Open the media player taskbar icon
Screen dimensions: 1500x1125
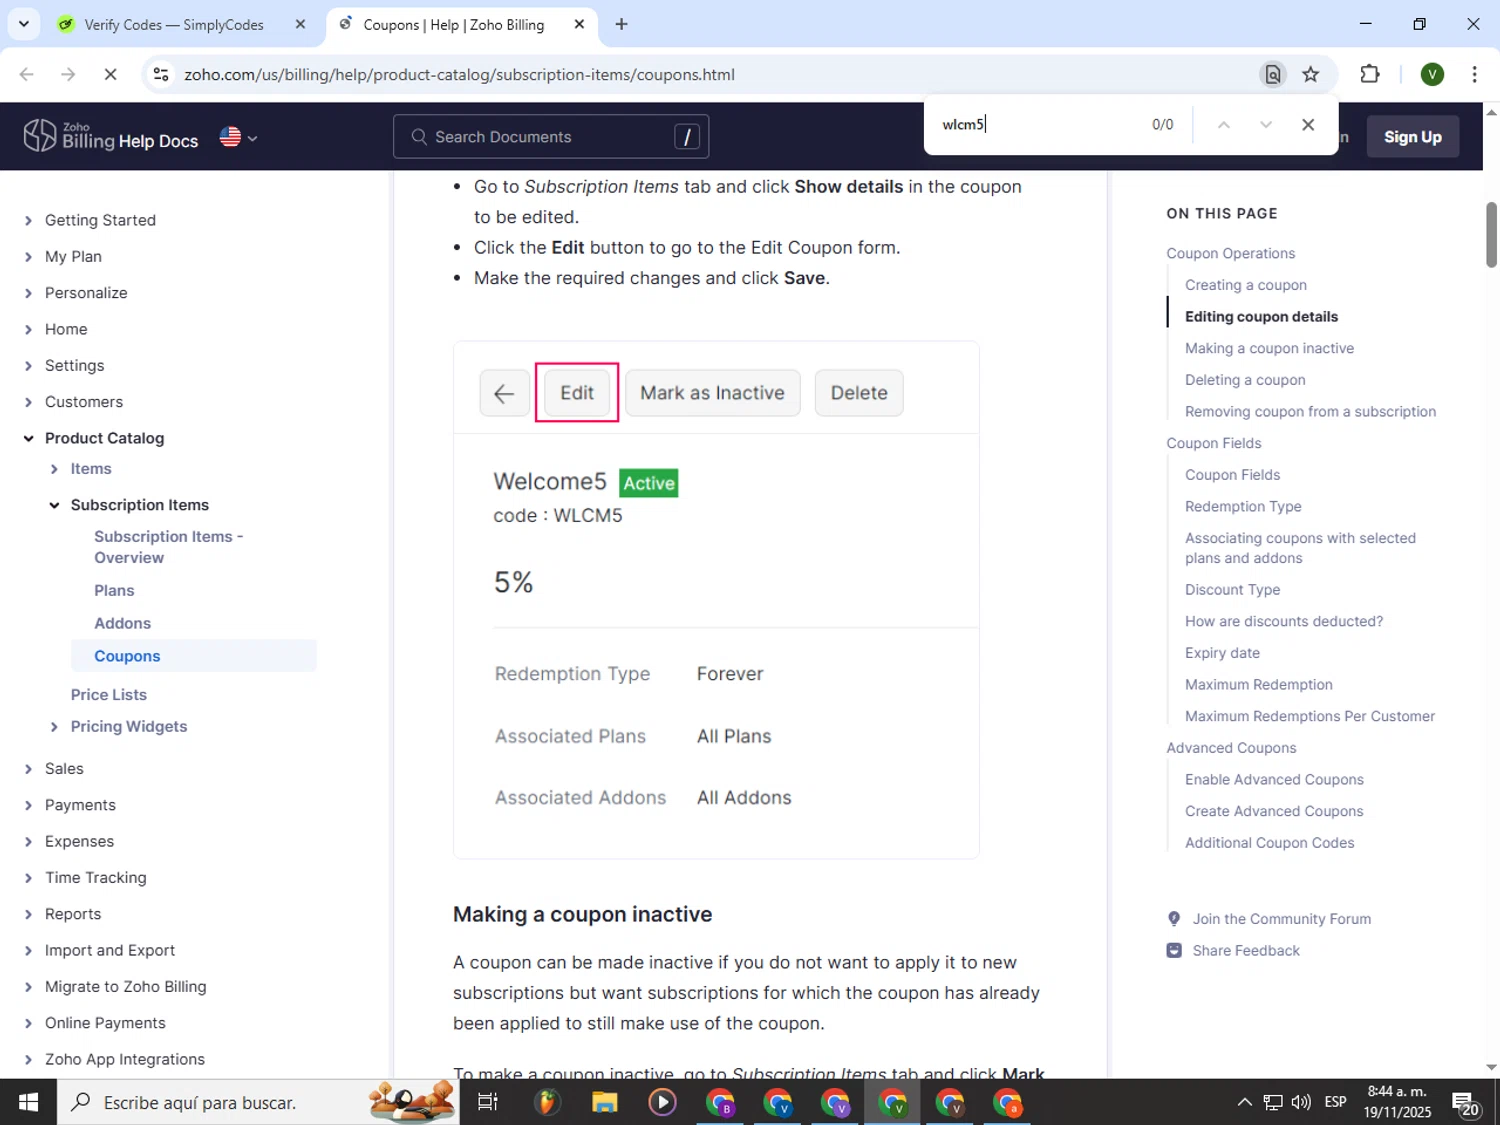(662, 1102)
